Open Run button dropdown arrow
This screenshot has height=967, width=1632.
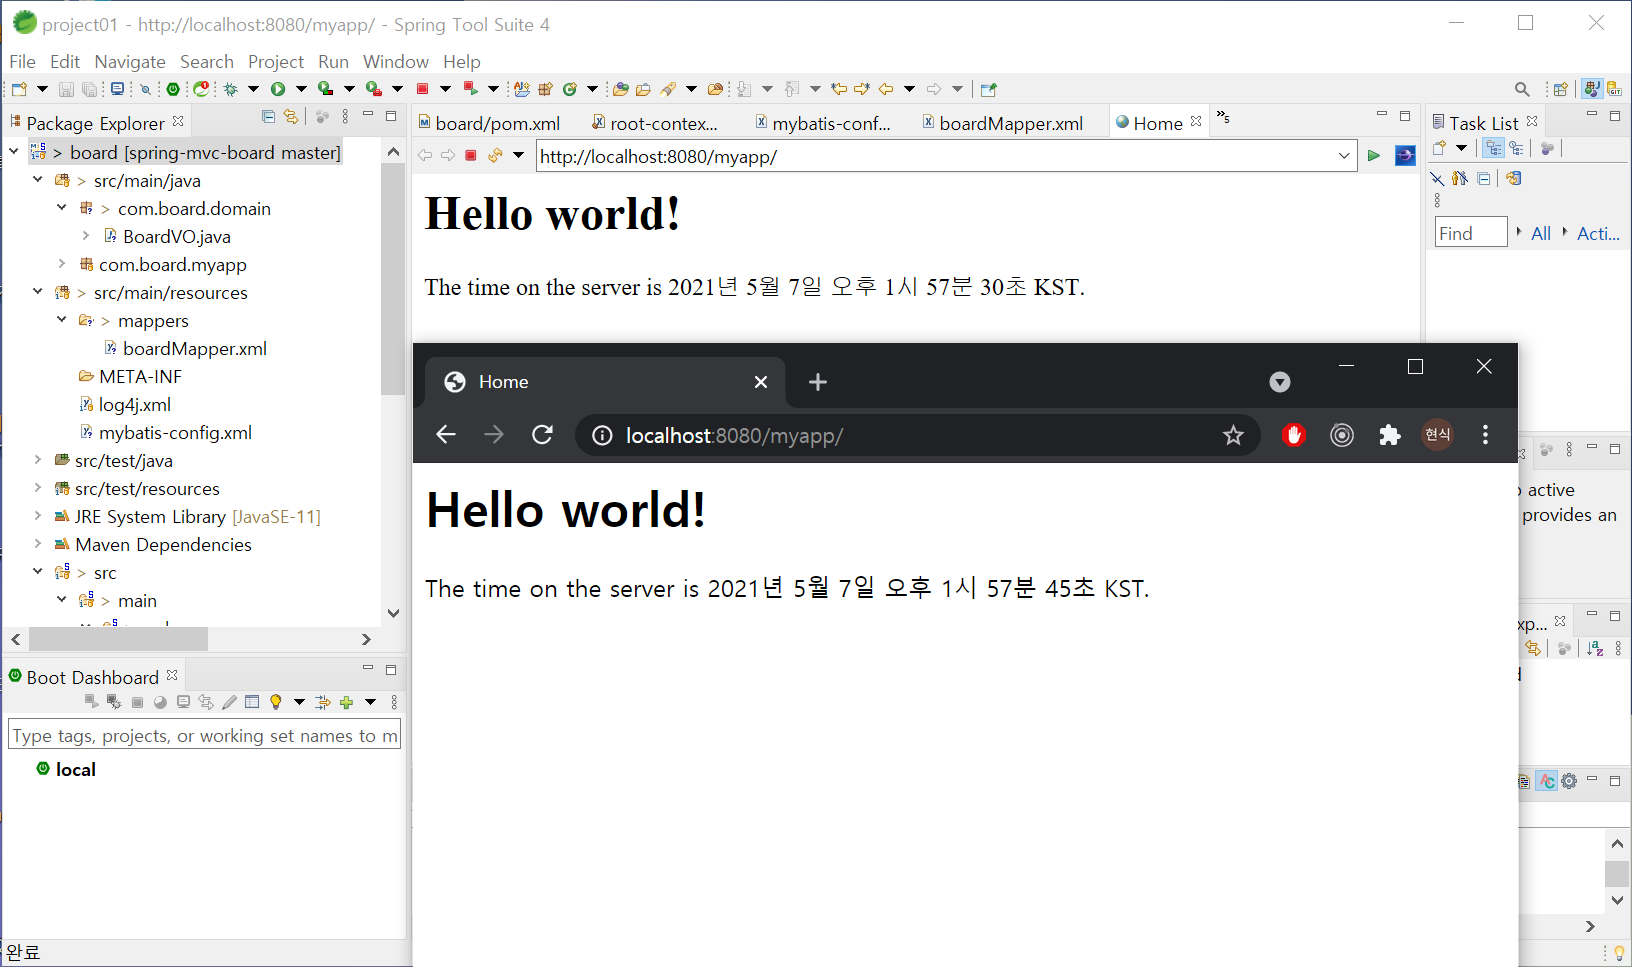pos(301,89)
